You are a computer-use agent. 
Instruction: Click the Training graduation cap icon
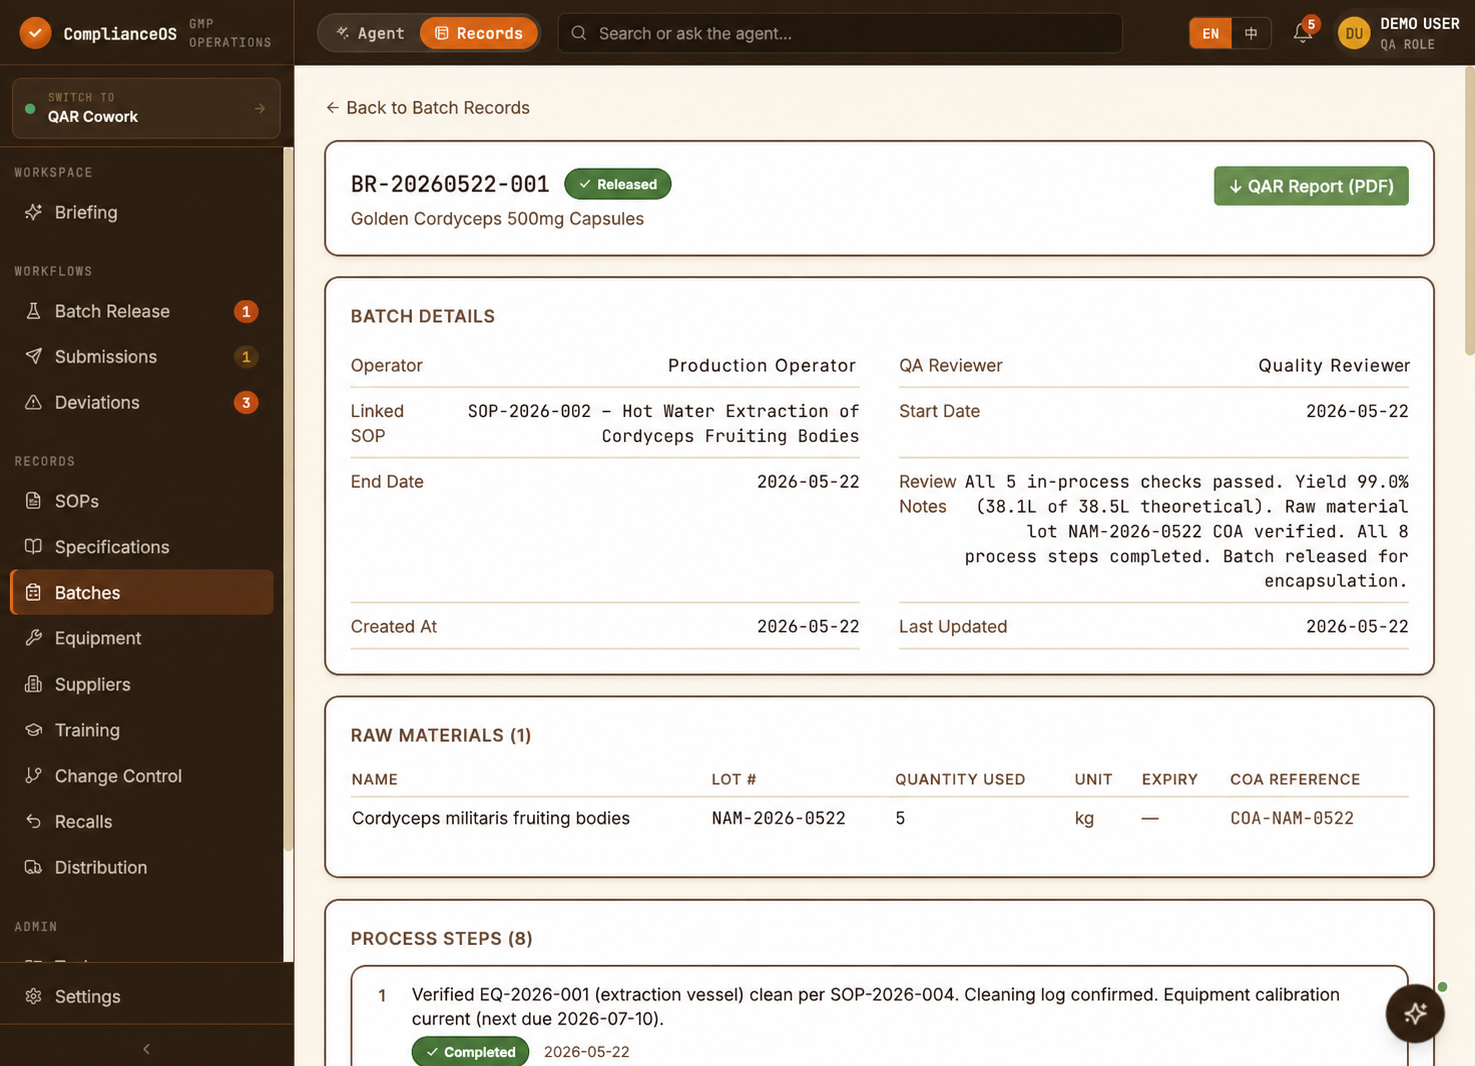(x=33, y=730)
